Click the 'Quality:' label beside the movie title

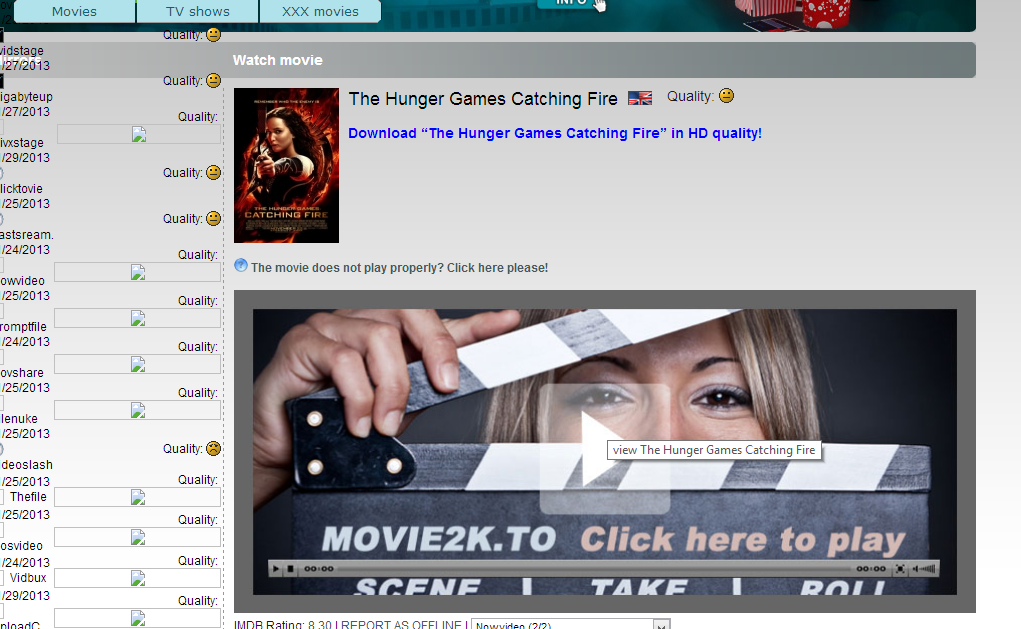690,96
